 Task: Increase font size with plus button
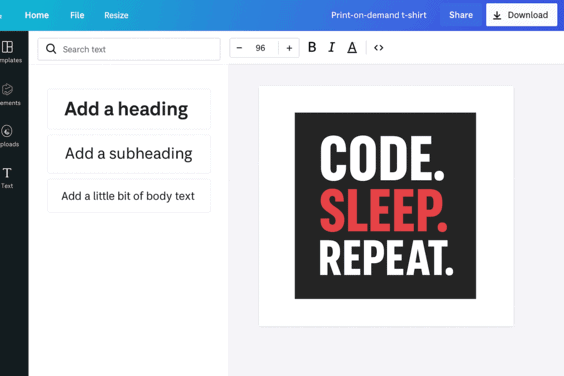(x=289, y=48)
